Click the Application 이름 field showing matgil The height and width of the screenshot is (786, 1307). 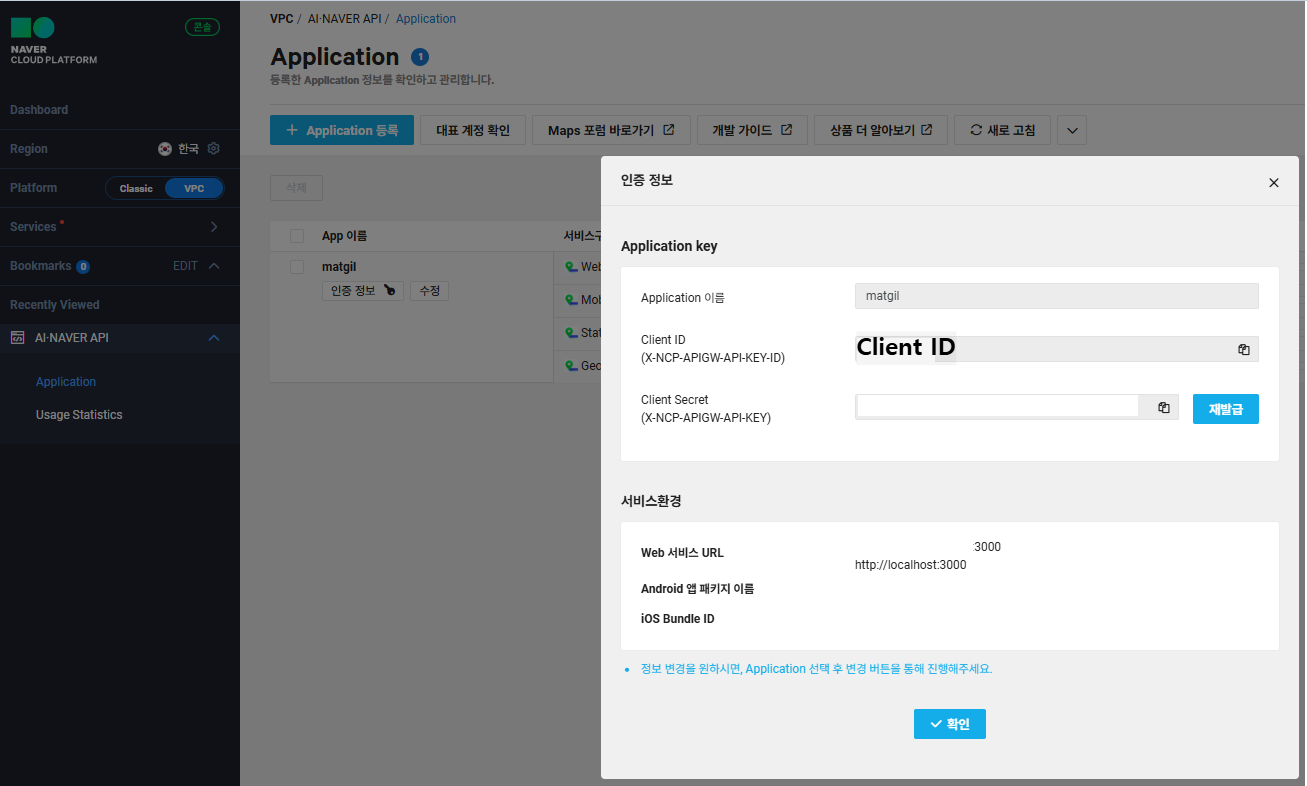[x=1057, y=296]
